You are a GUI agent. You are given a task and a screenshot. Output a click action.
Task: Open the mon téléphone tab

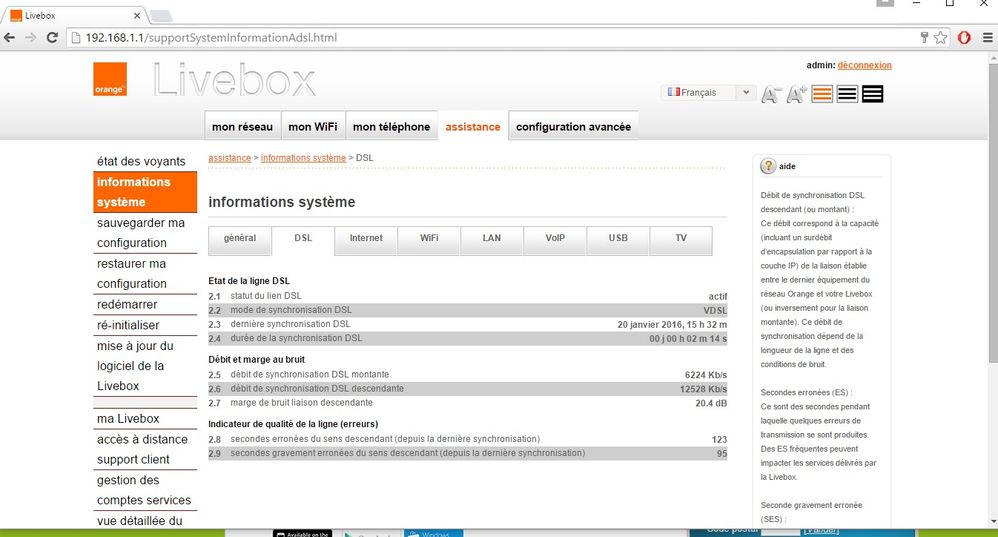391,126
